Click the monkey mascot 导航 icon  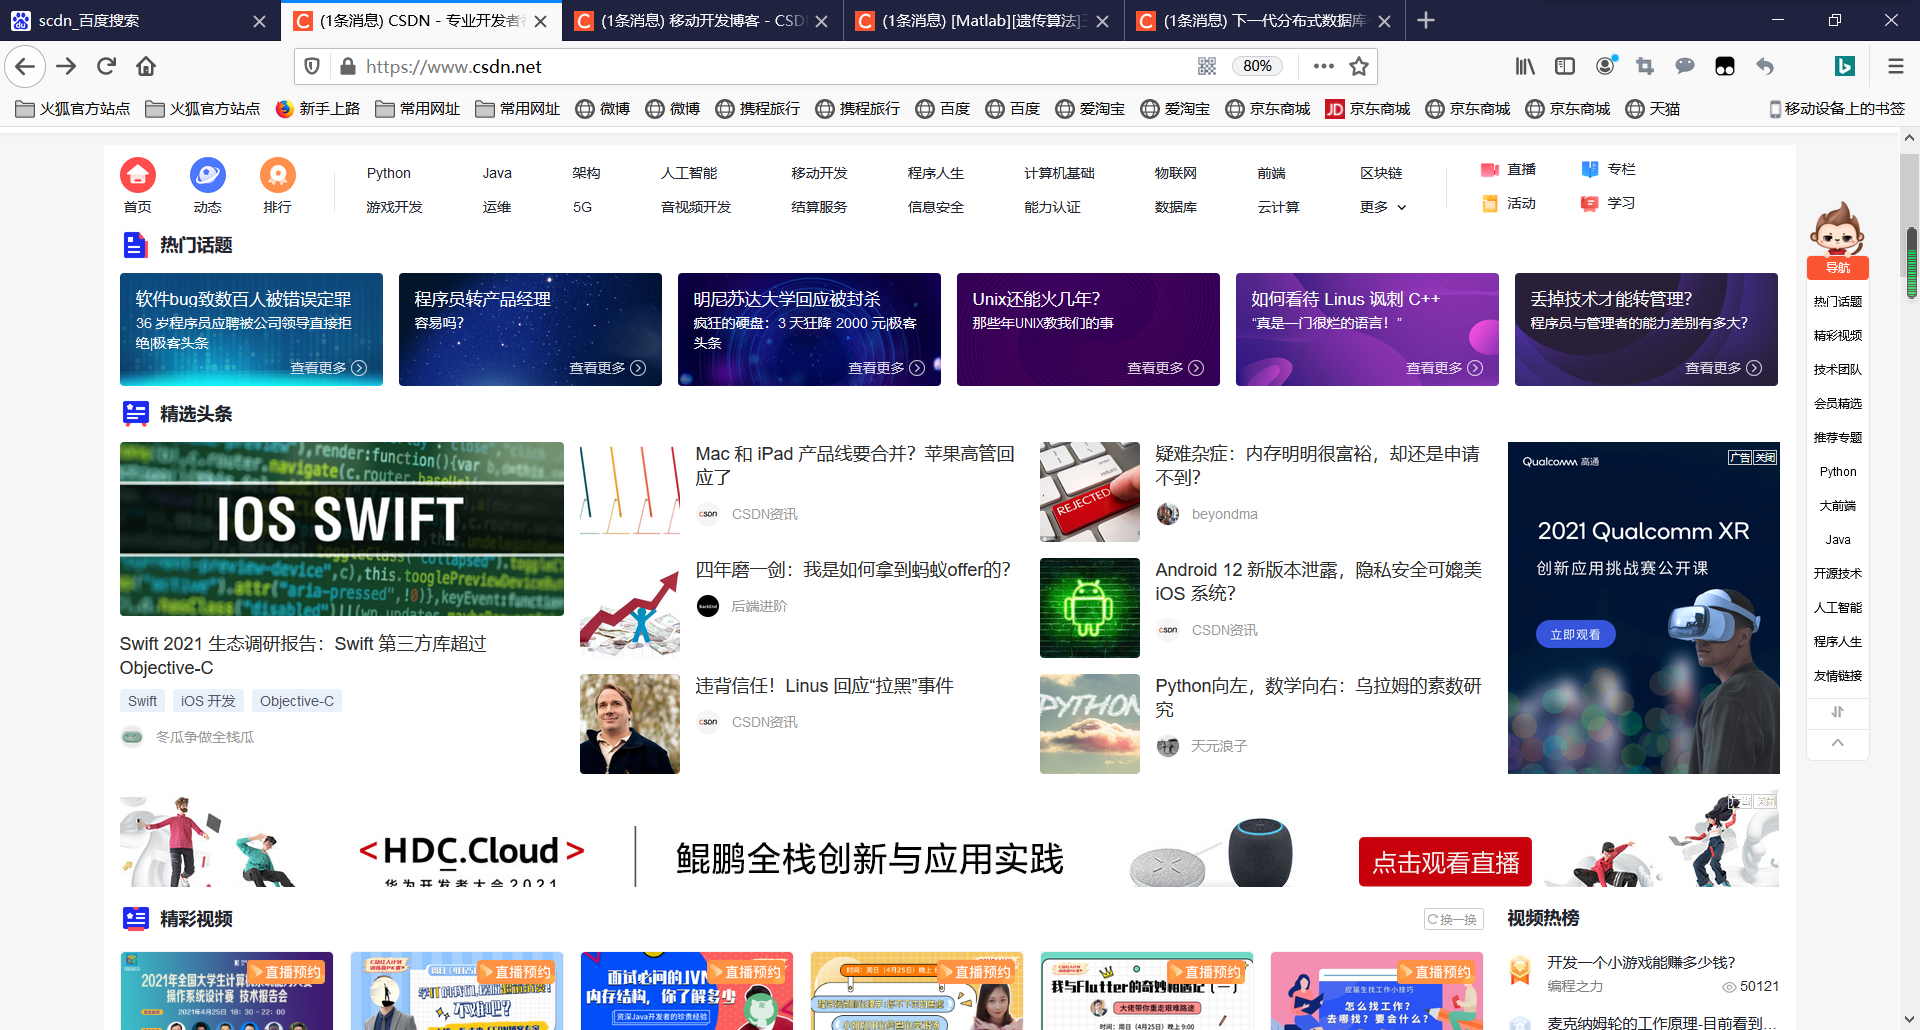[x=1838, y=240]
